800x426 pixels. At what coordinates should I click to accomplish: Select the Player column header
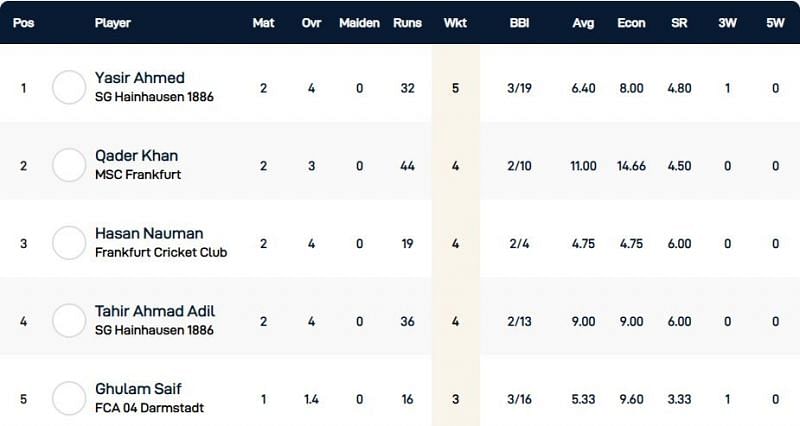pyautogui.click(x=112, y=23)
